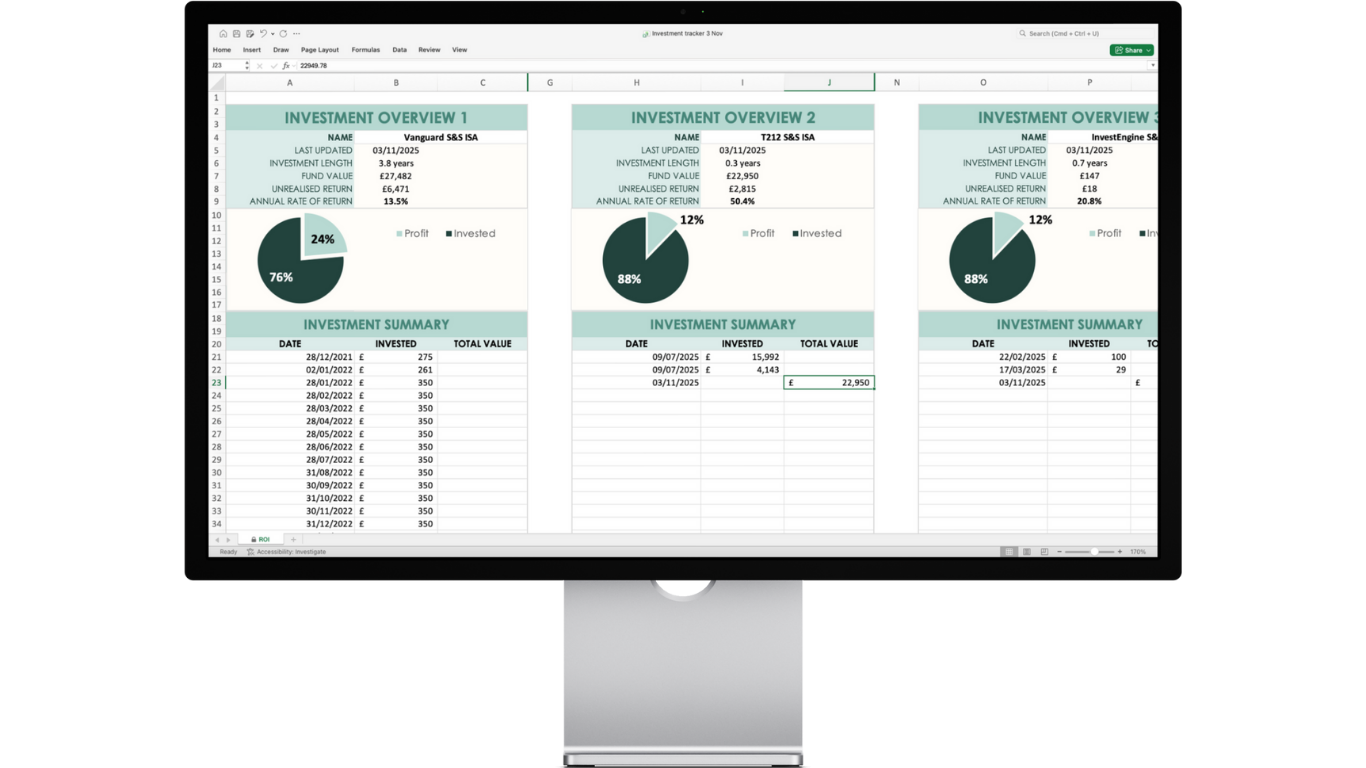Toggle Page Layout view in the status bar
The image size is (1366, 768).
1027,551
